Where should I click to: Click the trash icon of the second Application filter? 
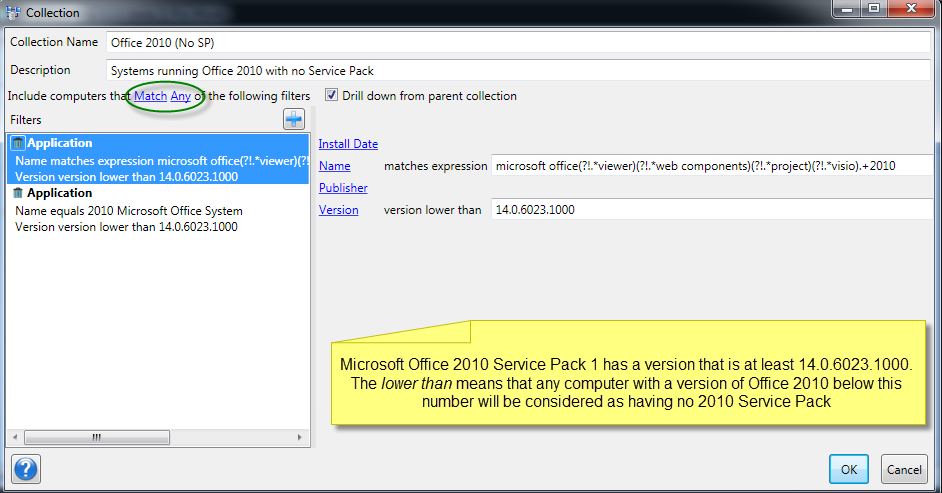[x=18, y=193]
